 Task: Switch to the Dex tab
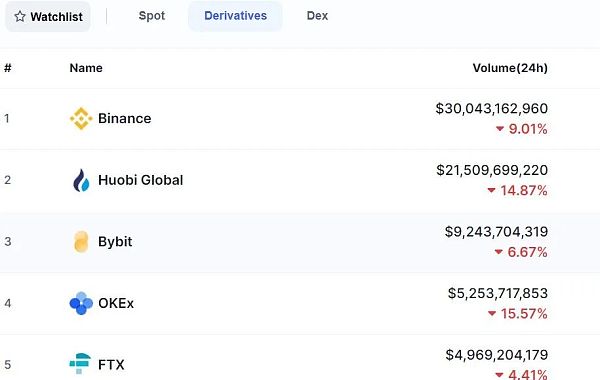pyautogui.click(x=317, y=16)
